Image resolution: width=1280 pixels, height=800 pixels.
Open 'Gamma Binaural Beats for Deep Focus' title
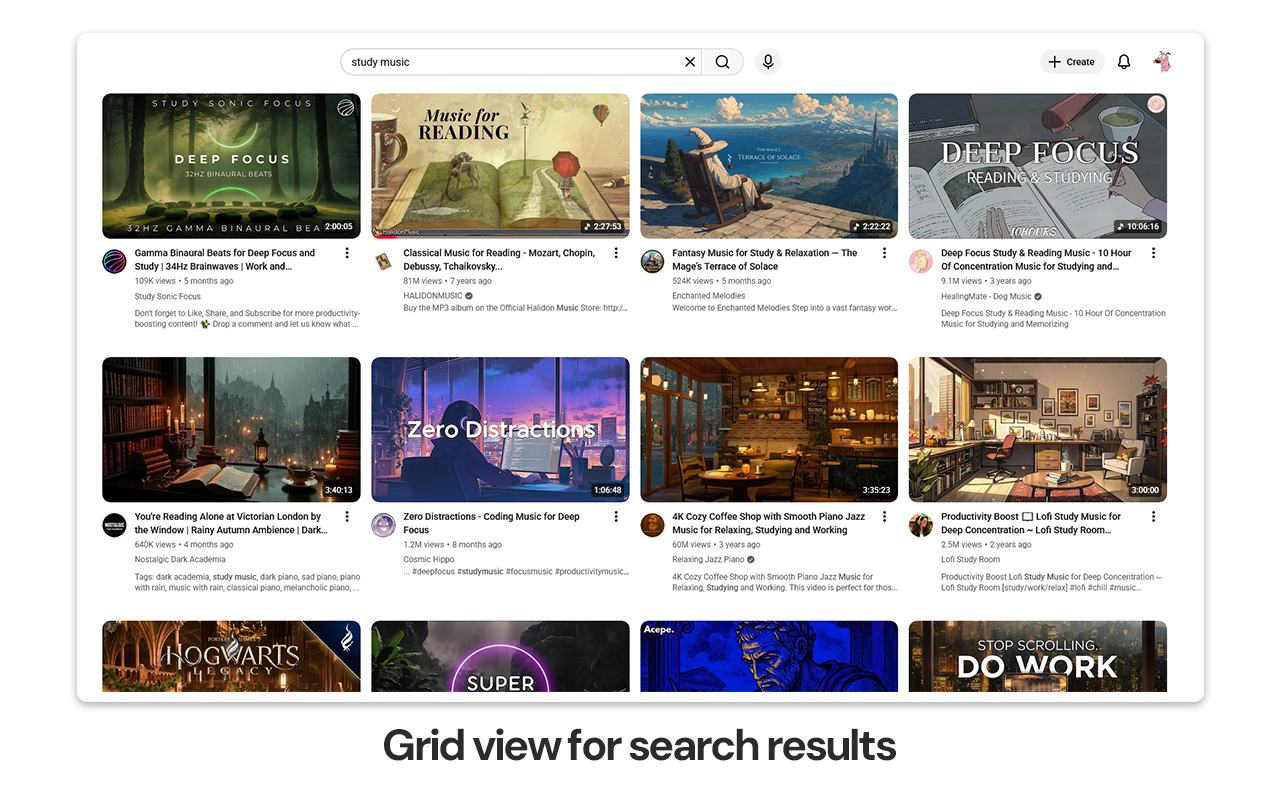point(225,260)
